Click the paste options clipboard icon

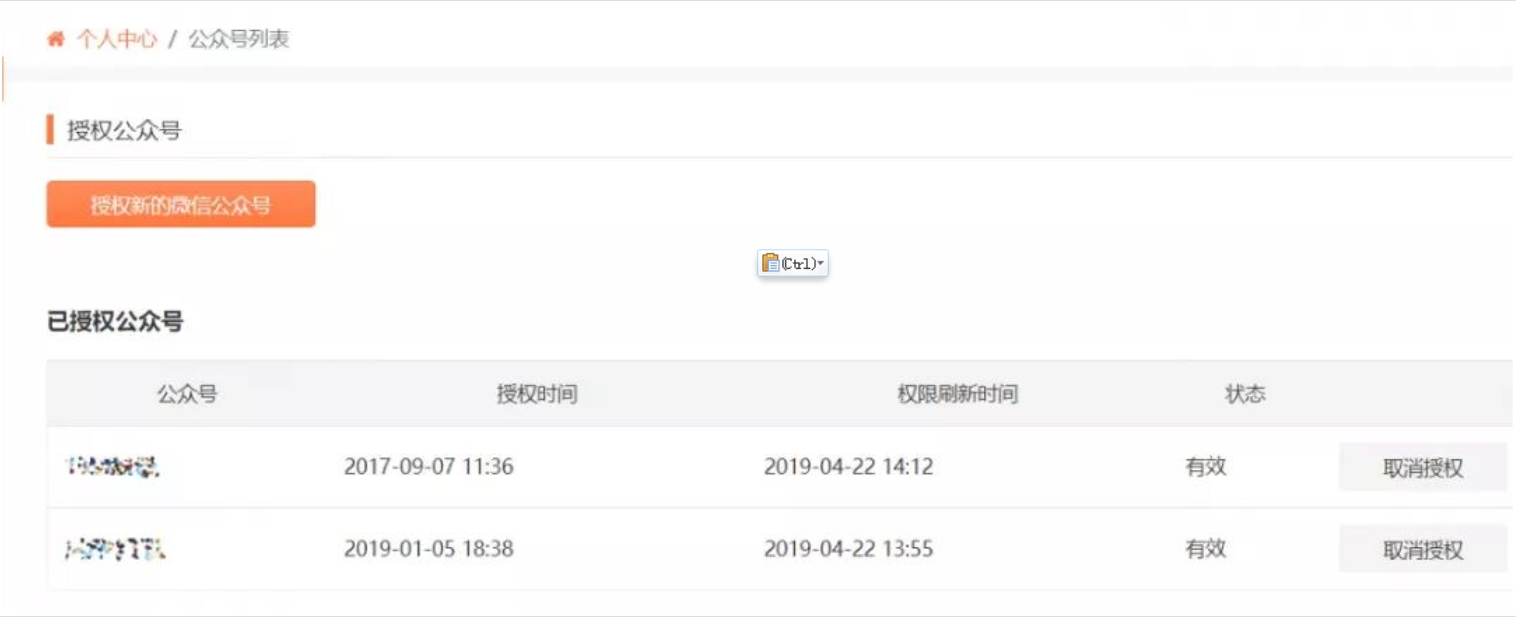pyautogui.click(x=770, y=263)
